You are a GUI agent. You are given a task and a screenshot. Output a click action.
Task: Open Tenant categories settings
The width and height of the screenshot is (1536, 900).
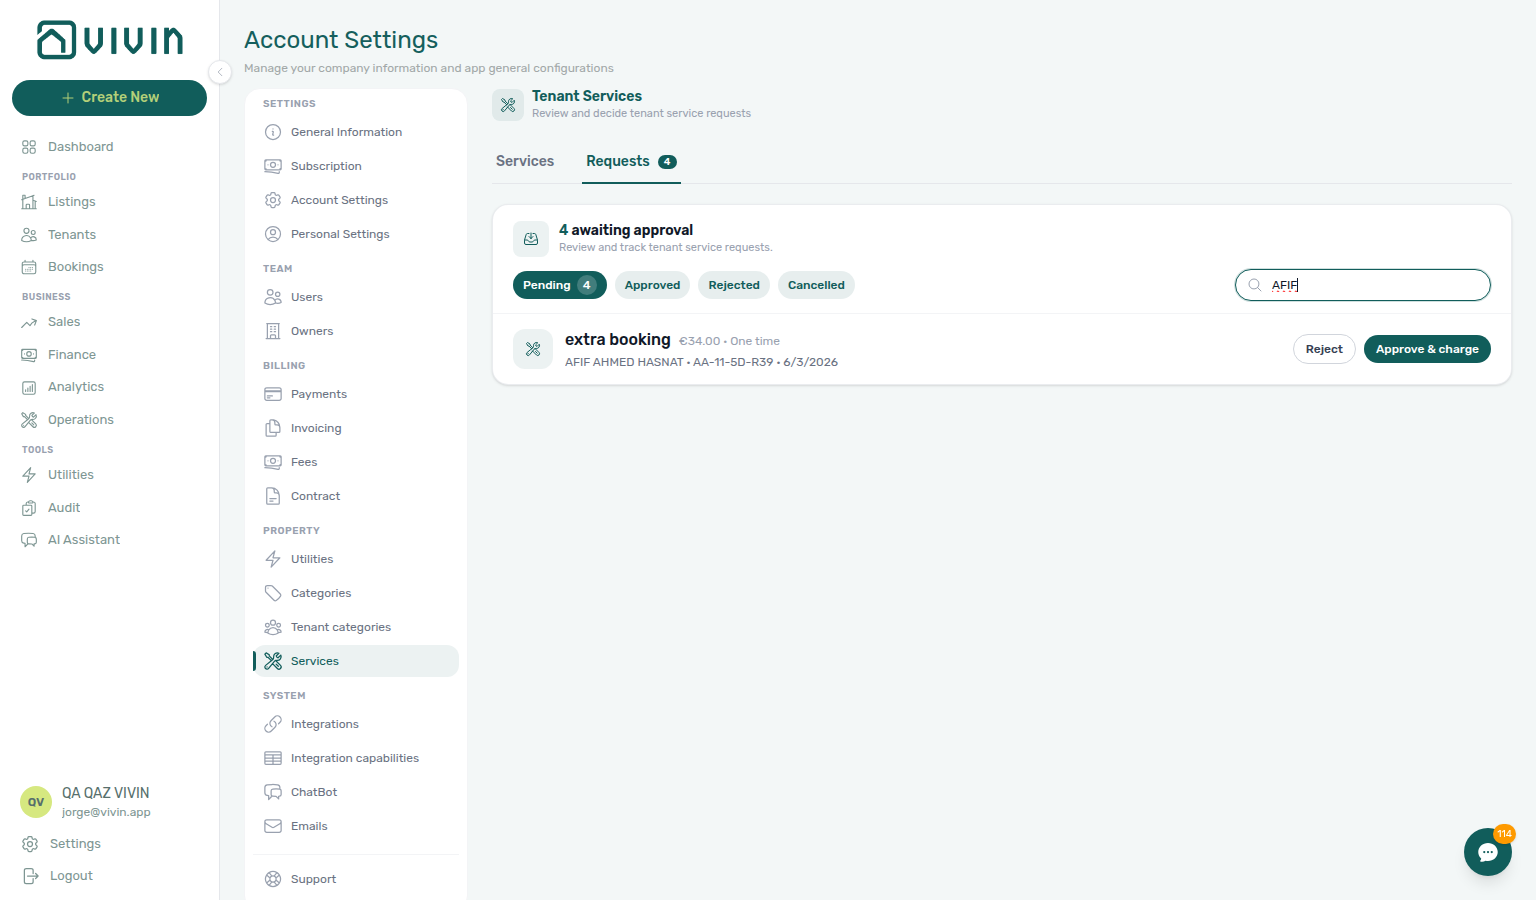(356, 627)
